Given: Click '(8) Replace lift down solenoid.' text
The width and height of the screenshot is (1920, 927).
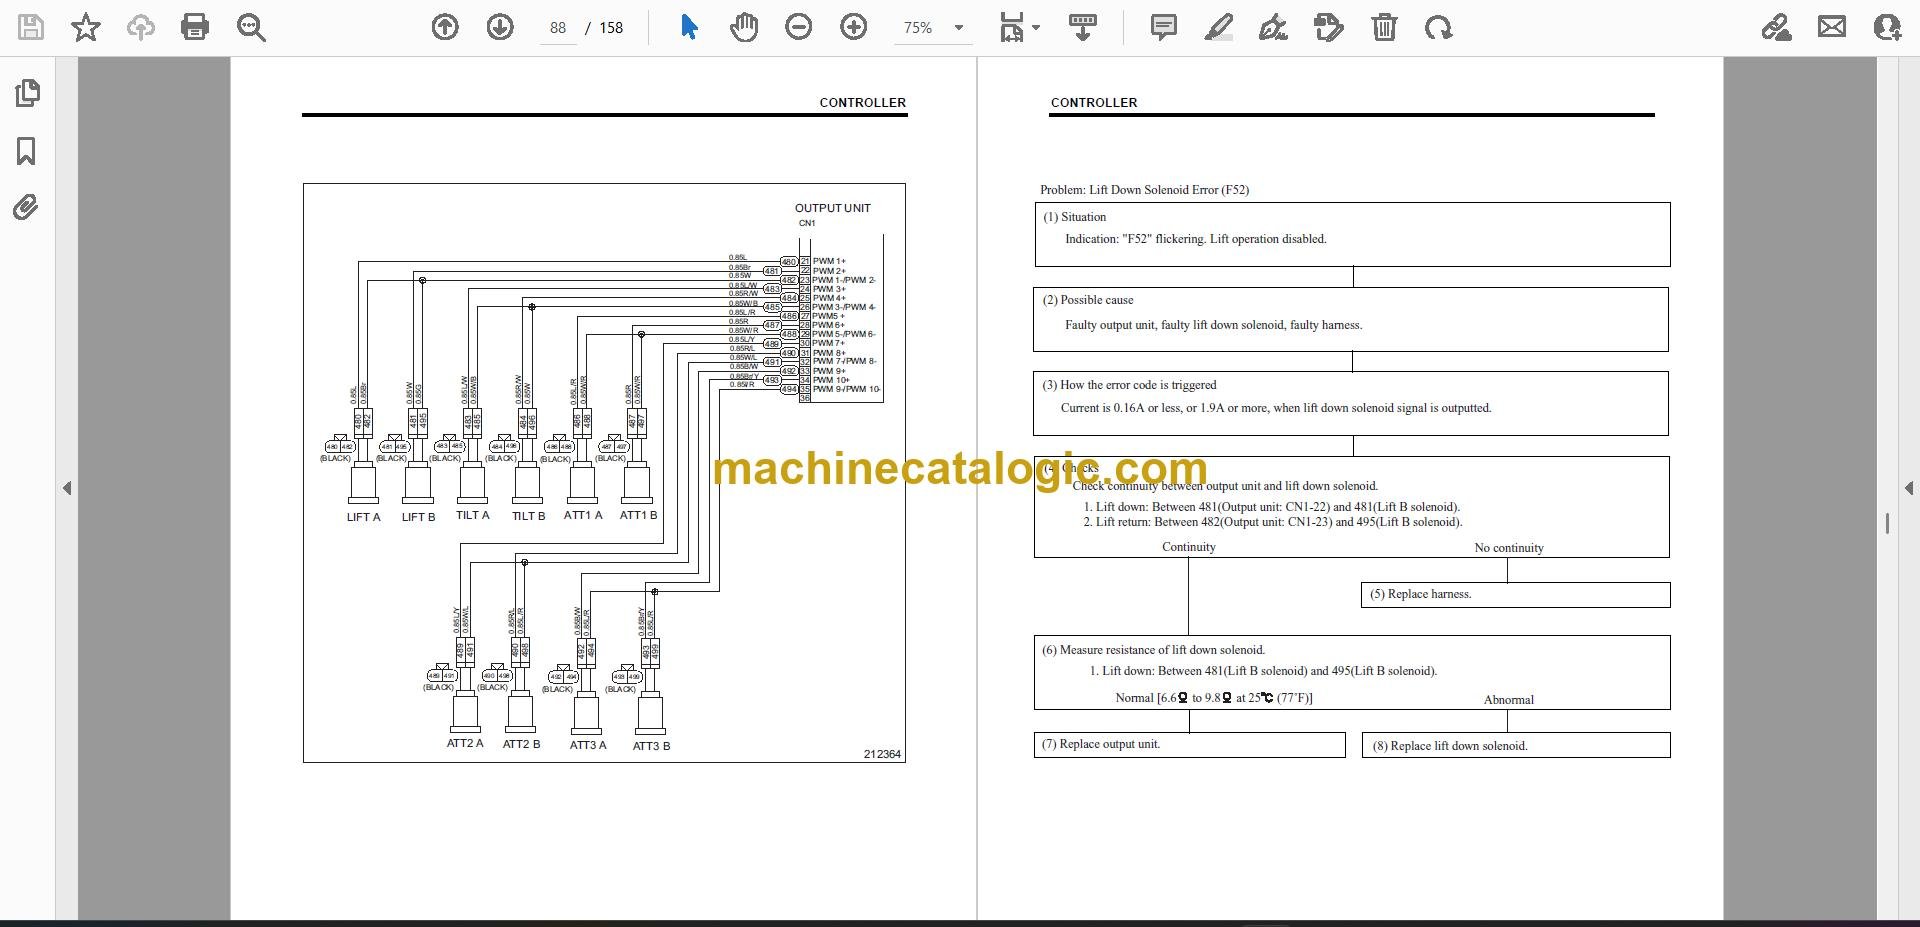Looking at the screenshot, I should click(x=1450, y=746).
